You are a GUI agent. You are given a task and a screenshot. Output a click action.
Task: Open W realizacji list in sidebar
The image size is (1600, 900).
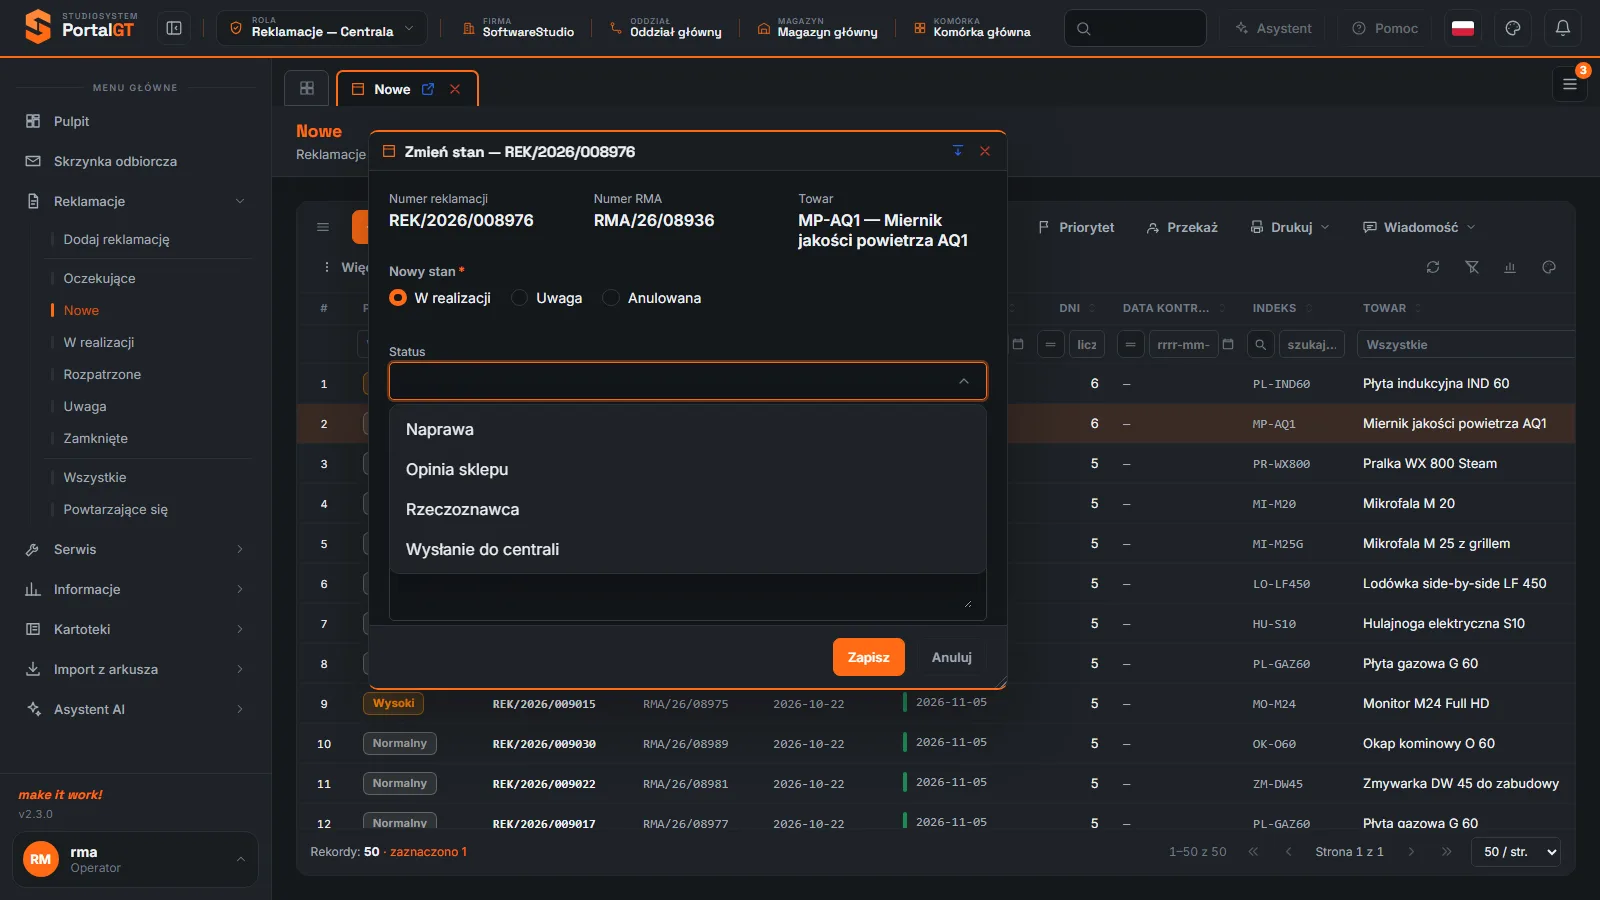coord(98,342)
